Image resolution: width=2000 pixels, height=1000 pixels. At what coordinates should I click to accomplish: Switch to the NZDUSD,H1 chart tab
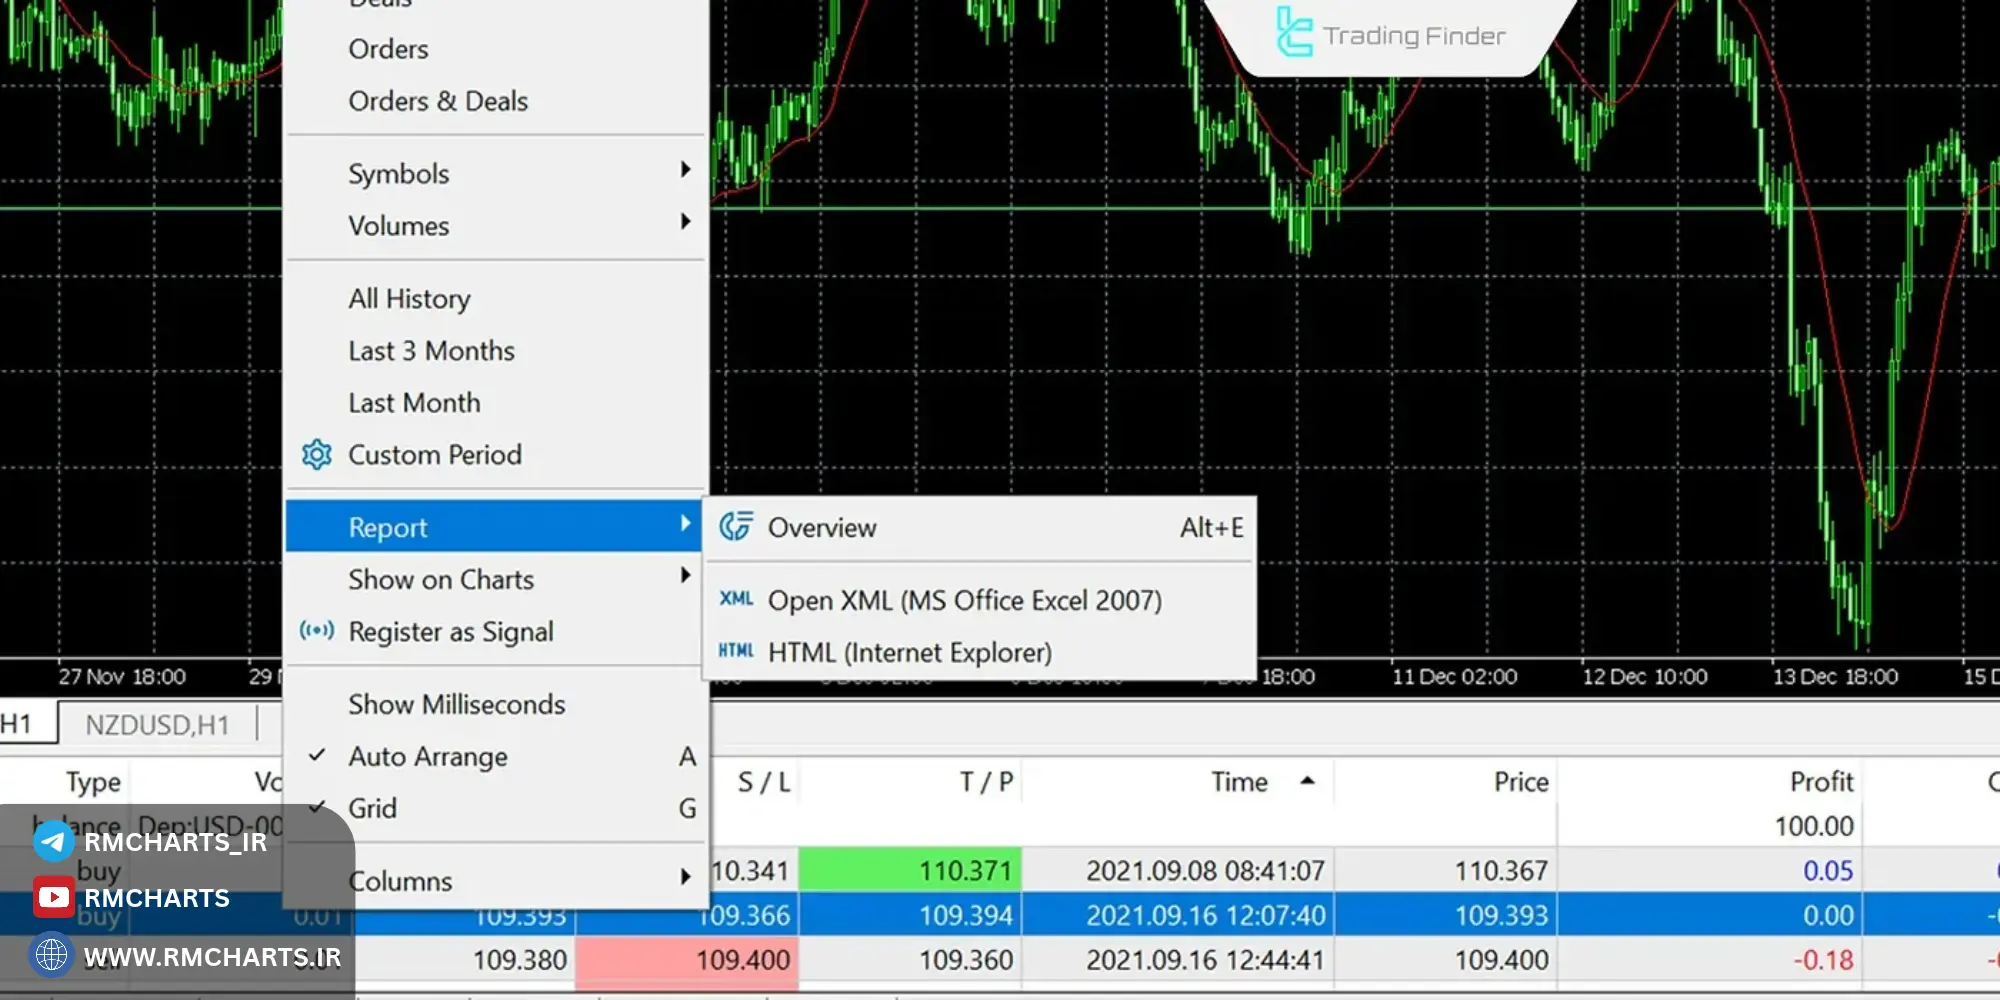157,724
